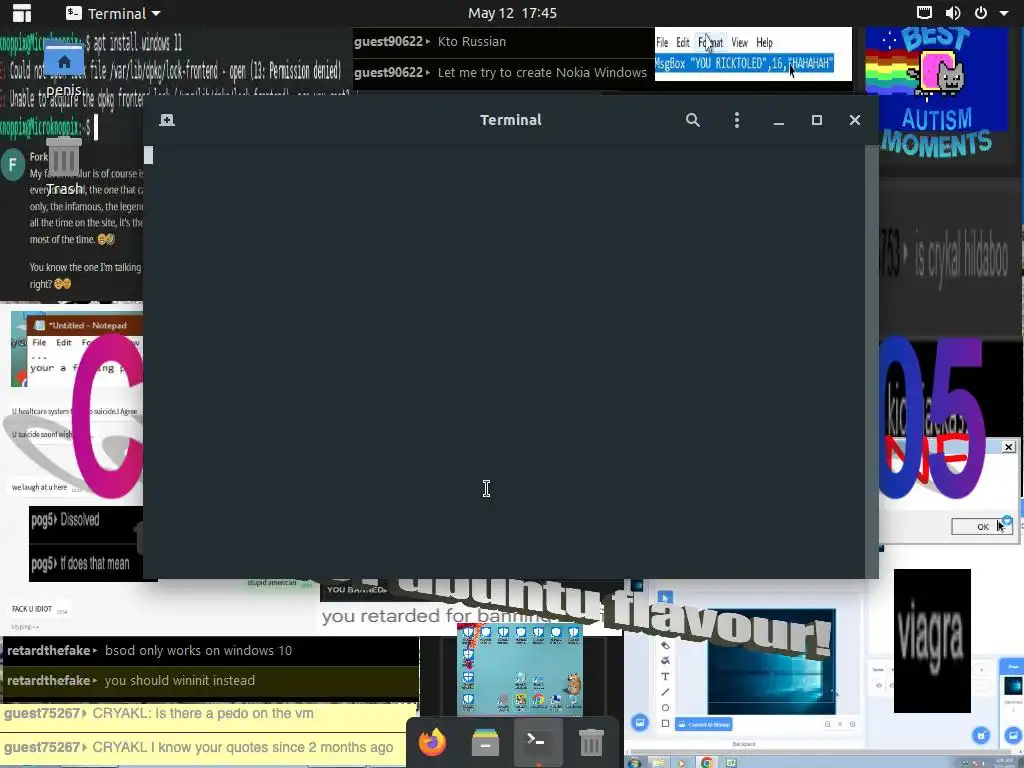Expand the system menu arrow
The height and width of the screenshot is (768, 1024).
[1004, 13]
